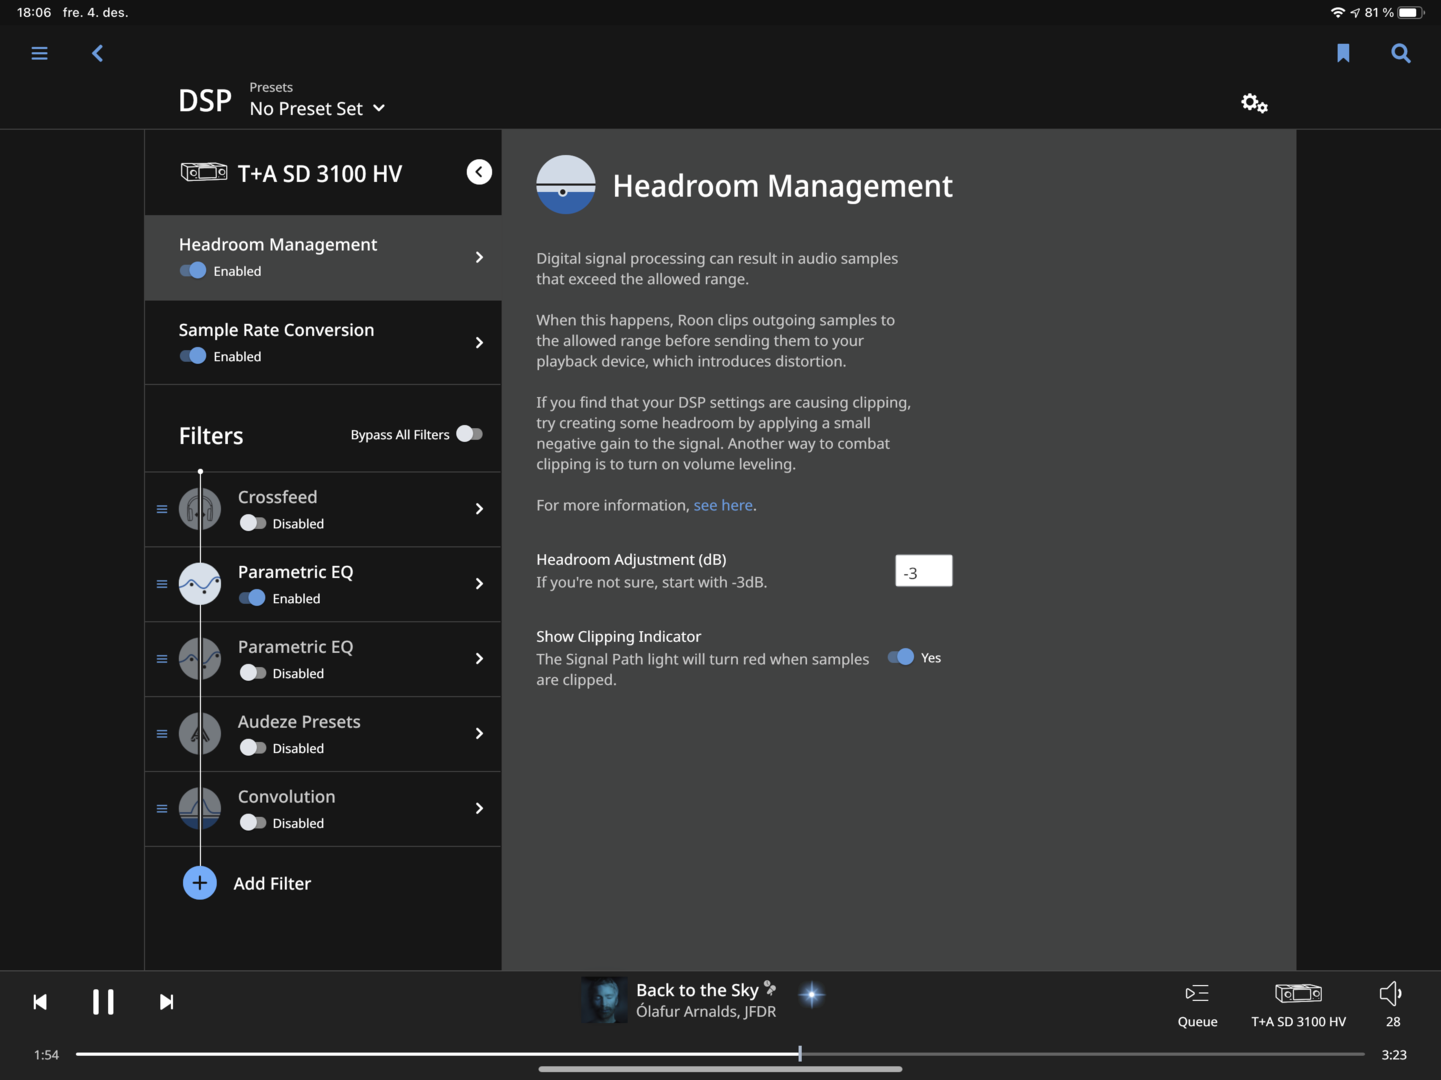This screenshot has width=1441, height=1080.
Task: Open volume control speaker icon
Action: point(1391,993)
